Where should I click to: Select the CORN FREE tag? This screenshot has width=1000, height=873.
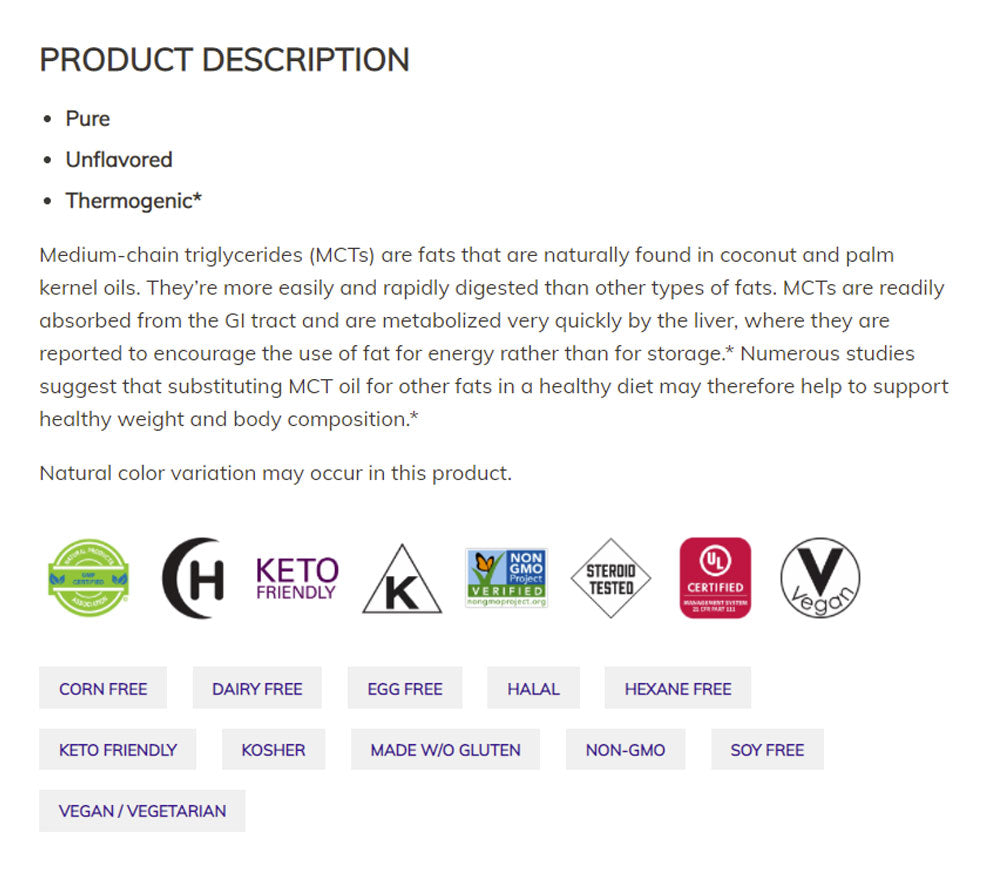click(x=103, y=688)
